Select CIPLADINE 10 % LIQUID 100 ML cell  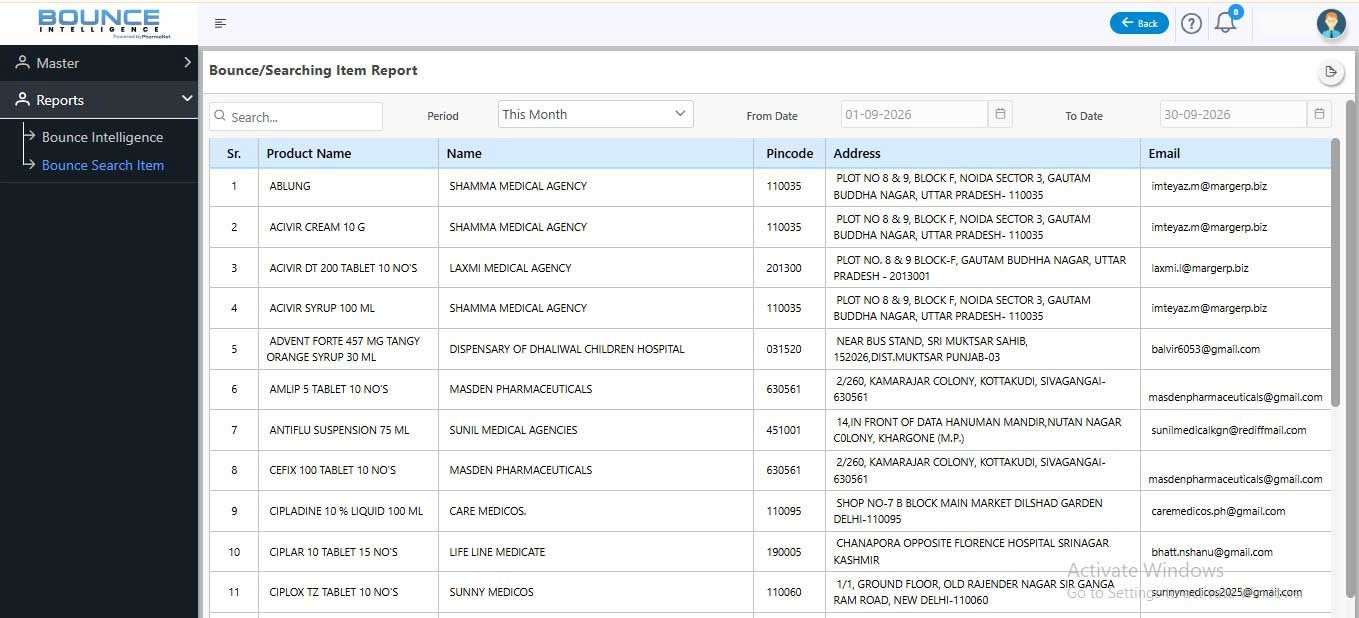346,511
